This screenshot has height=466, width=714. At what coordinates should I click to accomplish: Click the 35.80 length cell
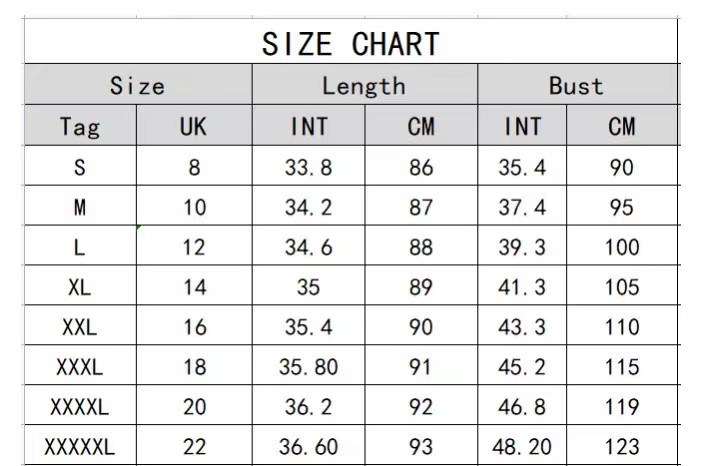(308, 367)
